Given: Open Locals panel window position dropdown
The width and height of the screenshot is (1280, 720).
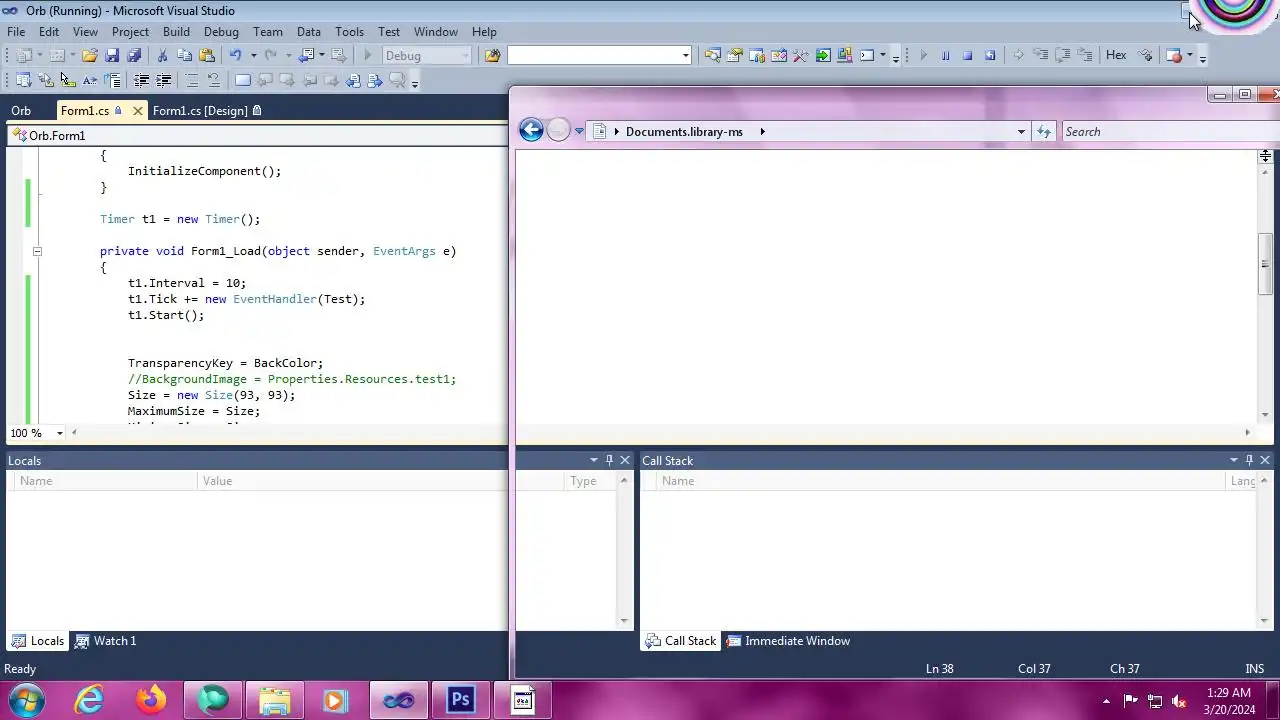Looking at the screenshot, I should click(x=593, y=460).
